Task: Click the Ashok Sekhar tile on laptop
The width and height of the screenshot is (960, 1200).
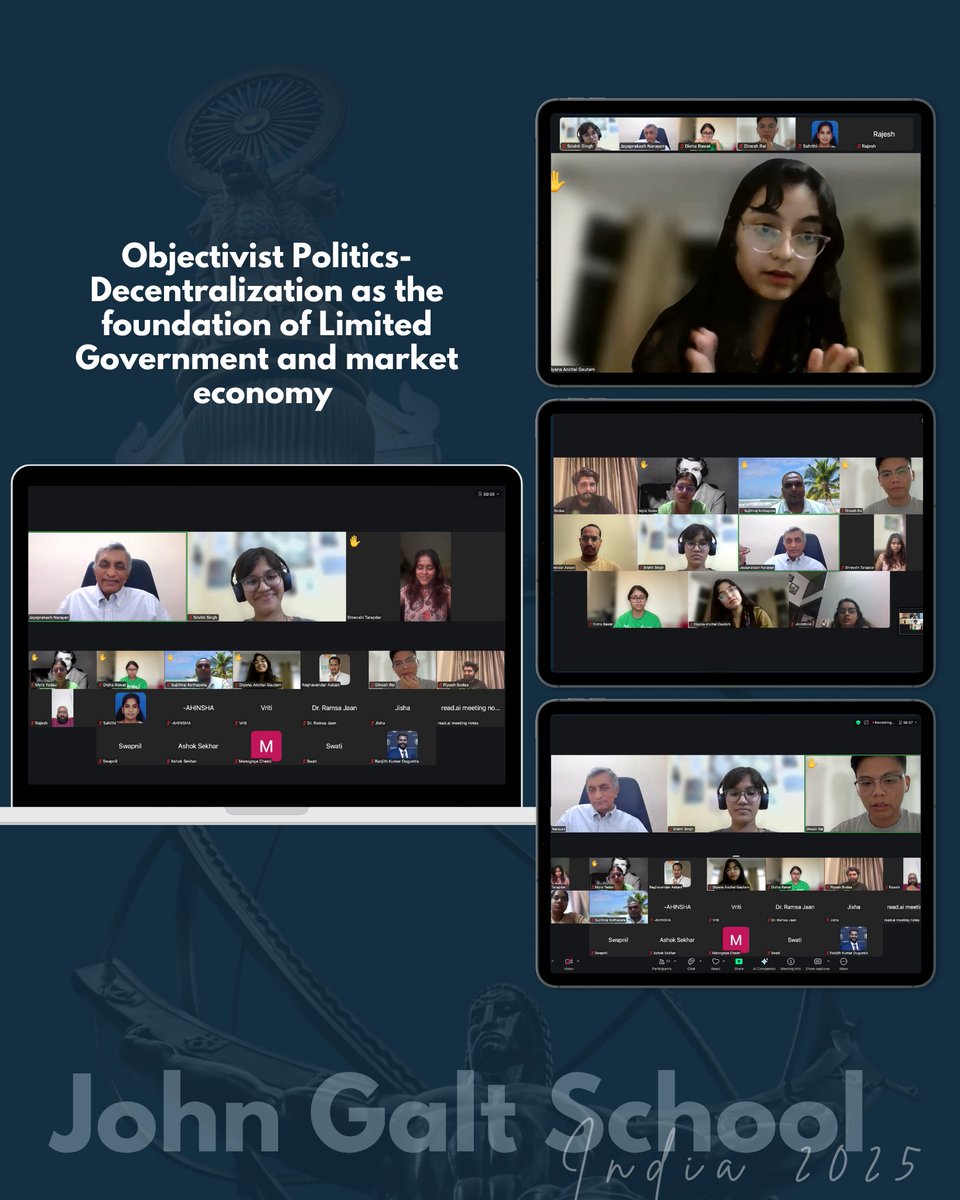Action: coord(198,746)
